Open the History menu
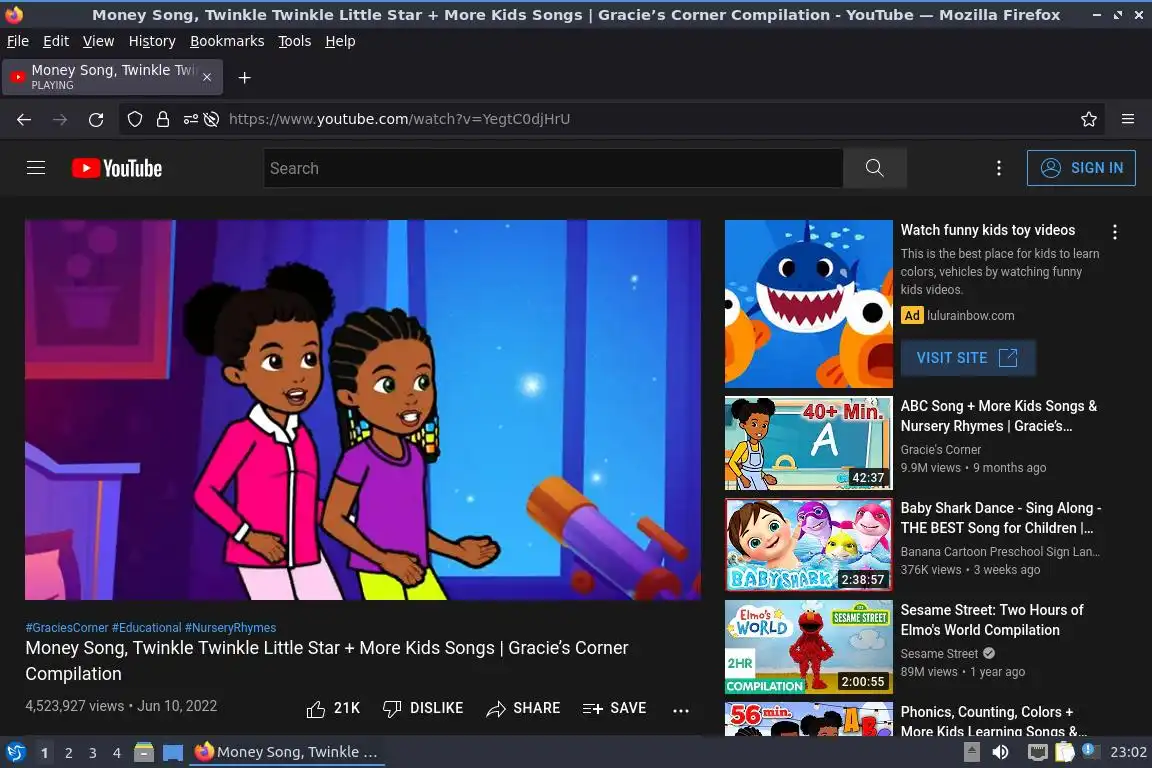The width and height of the screenshot is (1152, 768). tap(152, 41)
